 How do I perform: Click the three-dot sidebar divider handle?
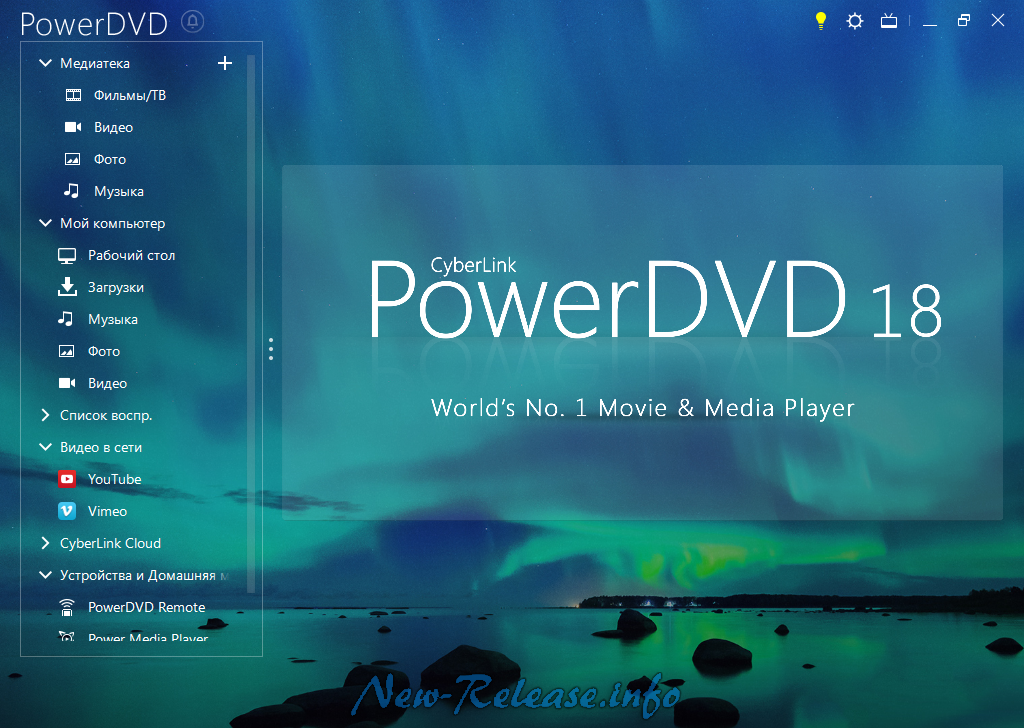(x=271, y=349)
